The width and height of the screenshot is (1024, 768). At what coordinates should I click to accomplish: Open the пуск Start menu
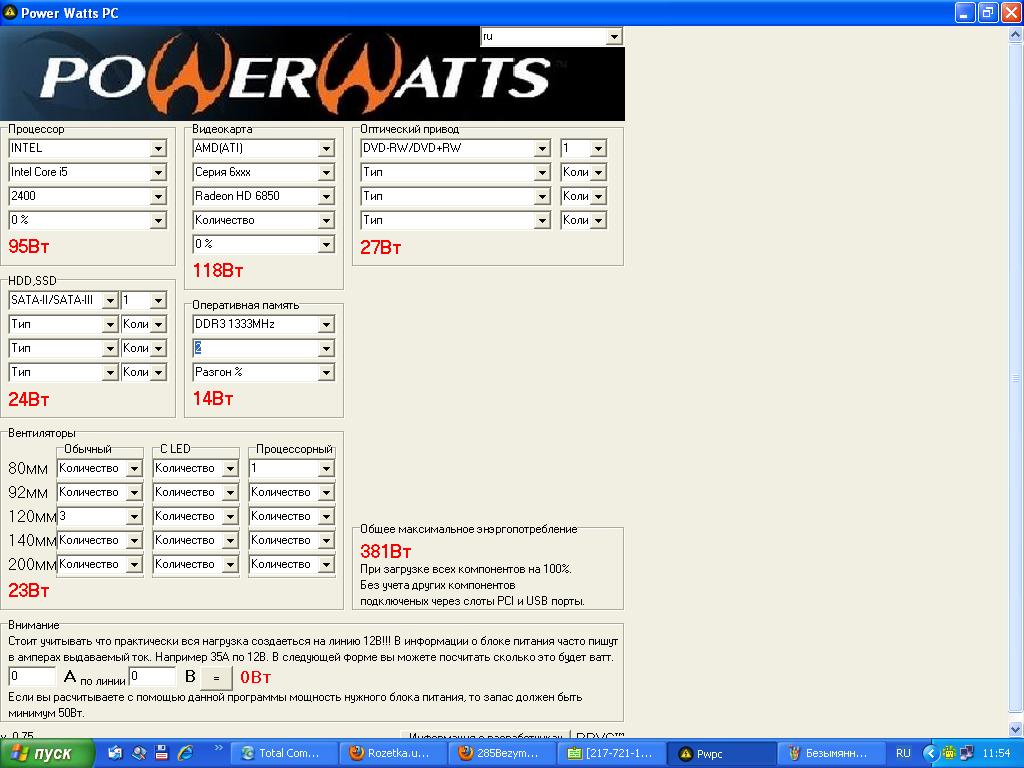point(47,754)
